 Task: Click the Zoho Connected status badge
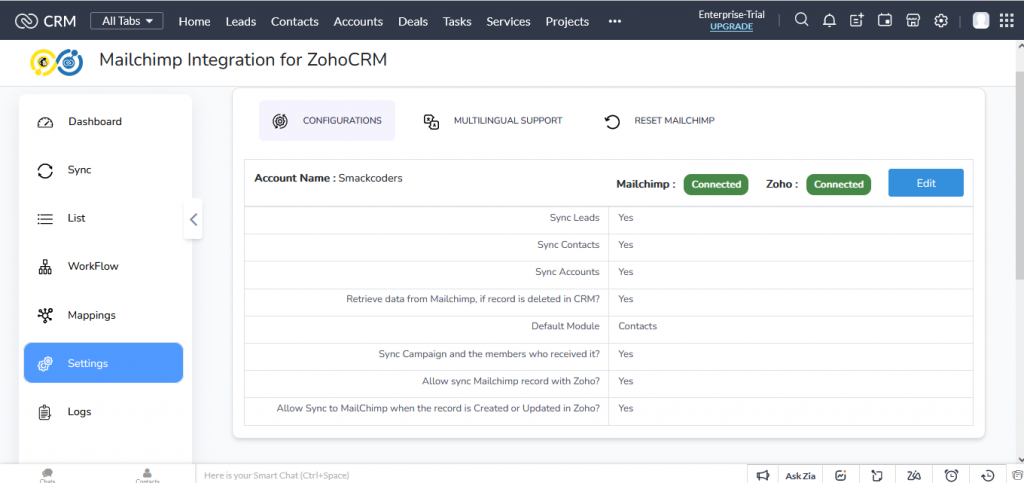click(x=839, y=184)
